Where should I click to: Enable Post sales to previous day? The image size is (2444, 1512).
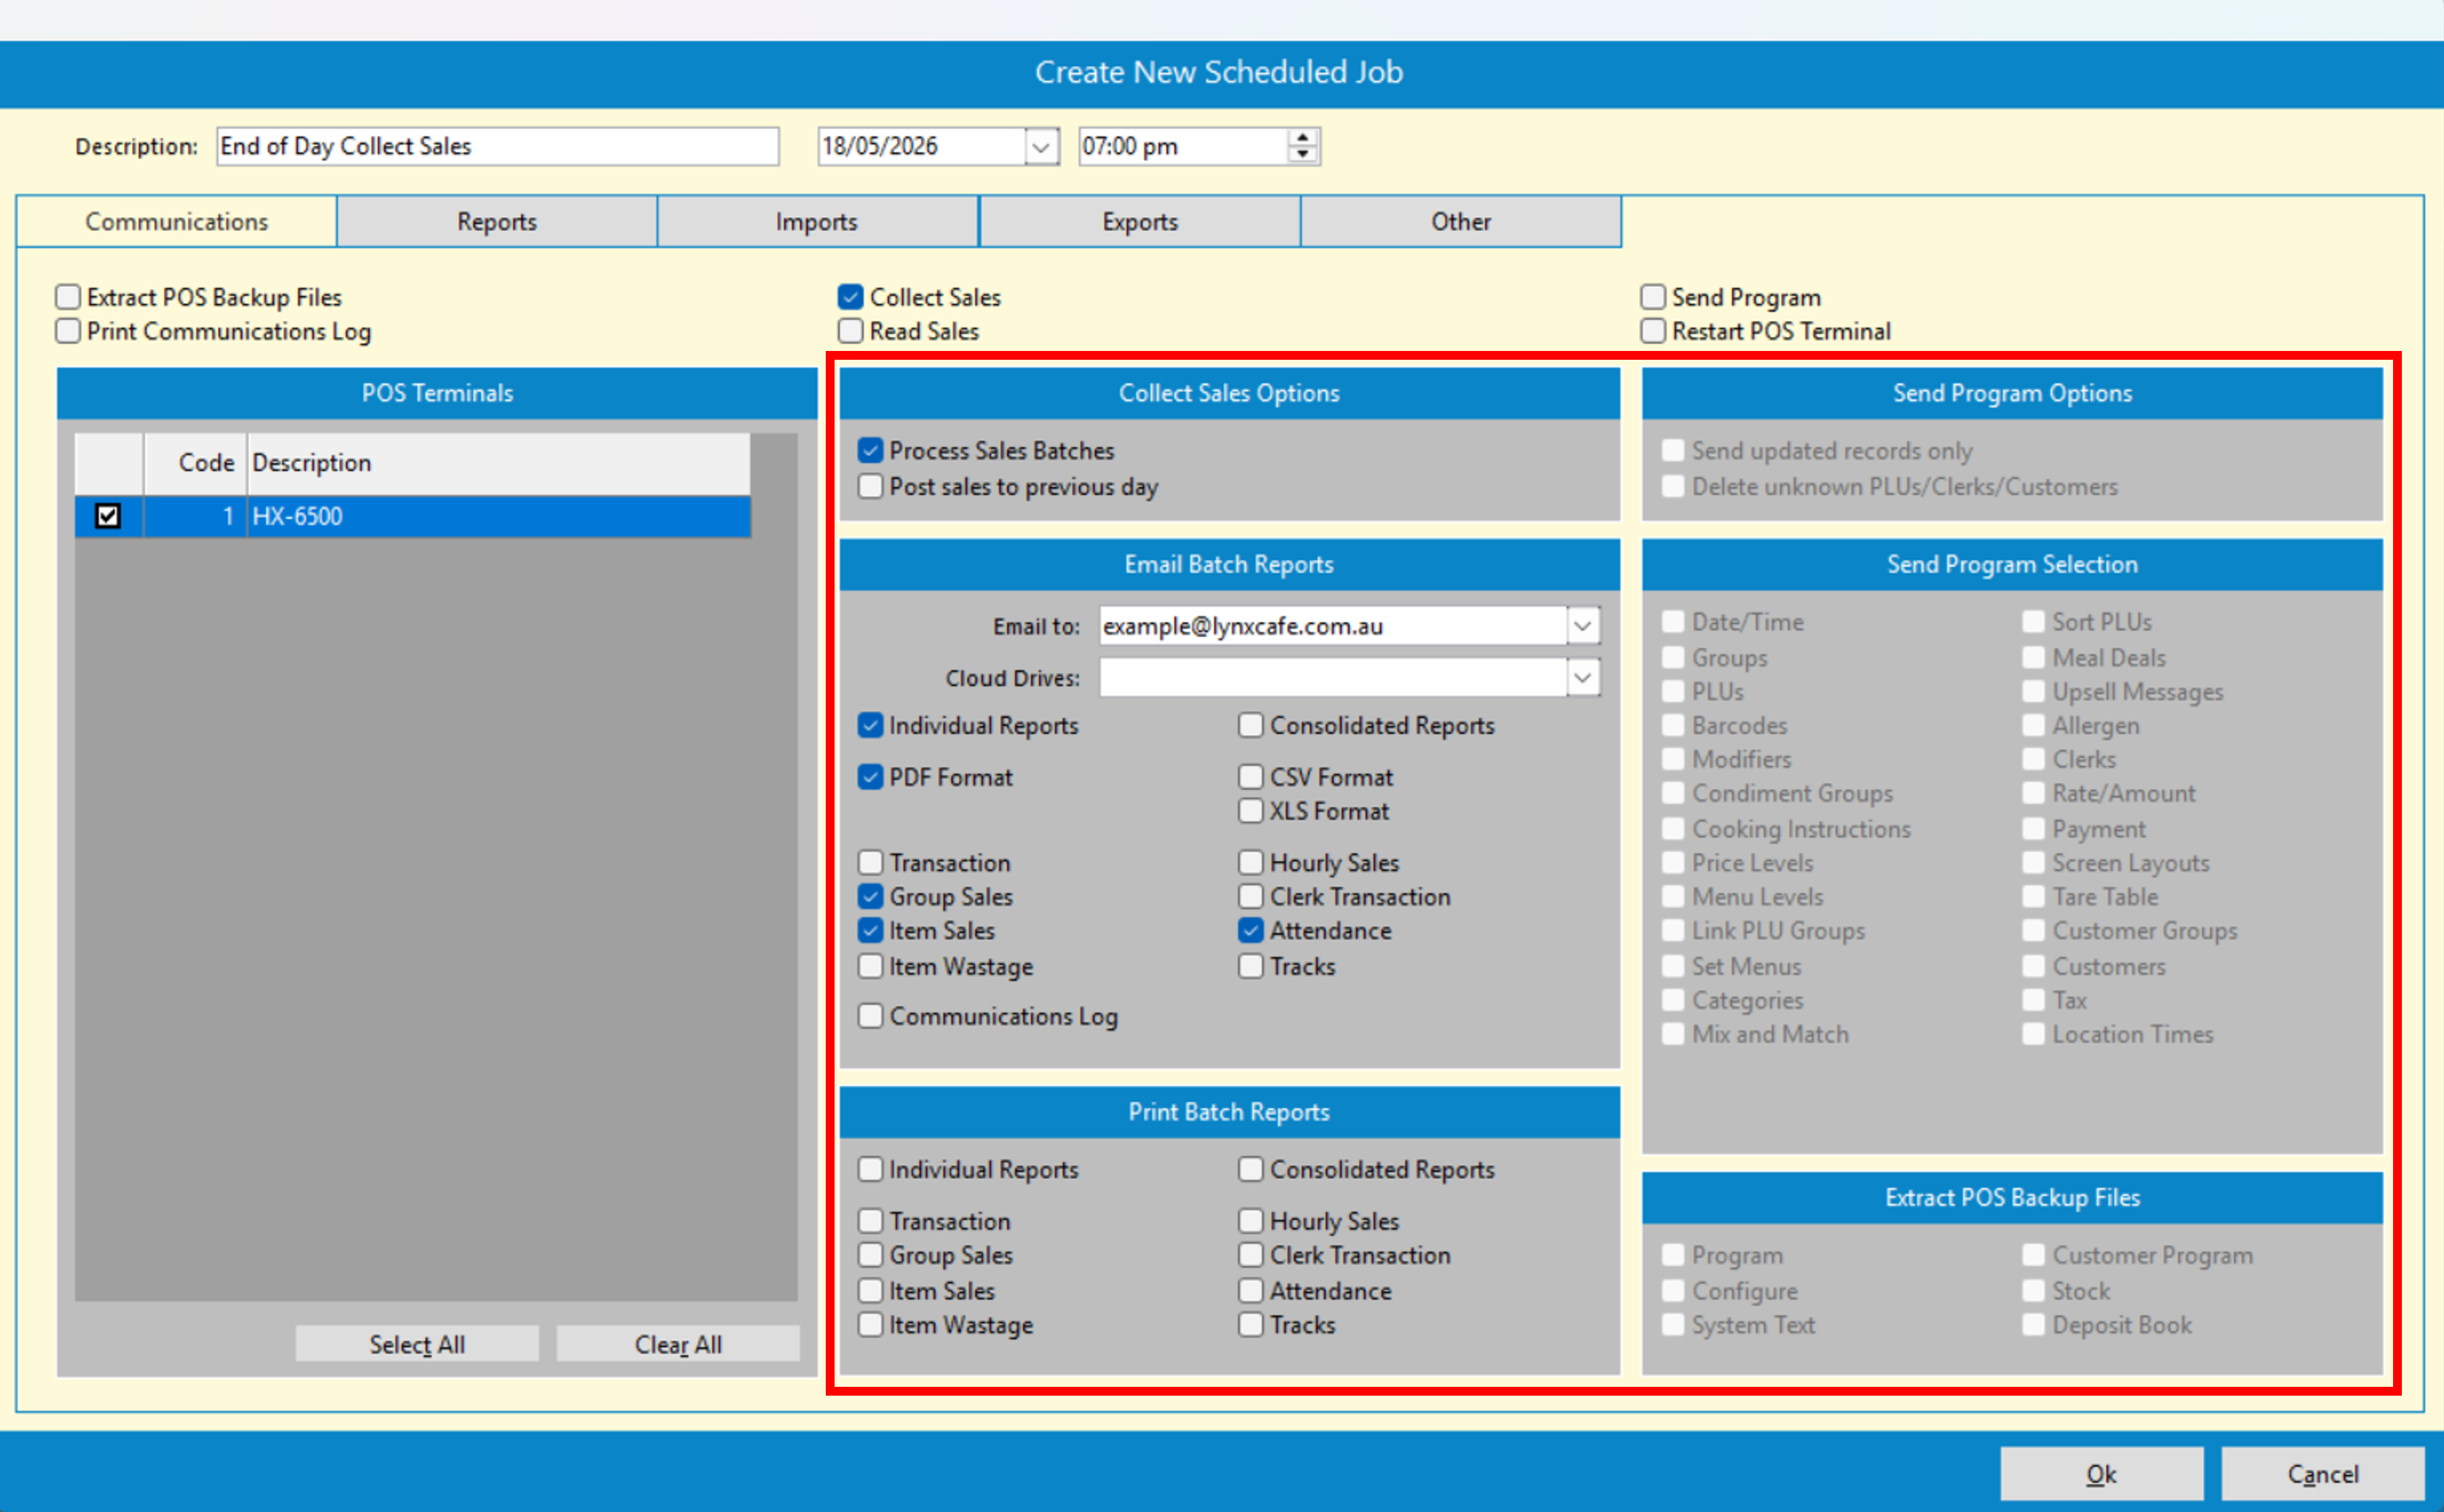click(x=871, y=487)
